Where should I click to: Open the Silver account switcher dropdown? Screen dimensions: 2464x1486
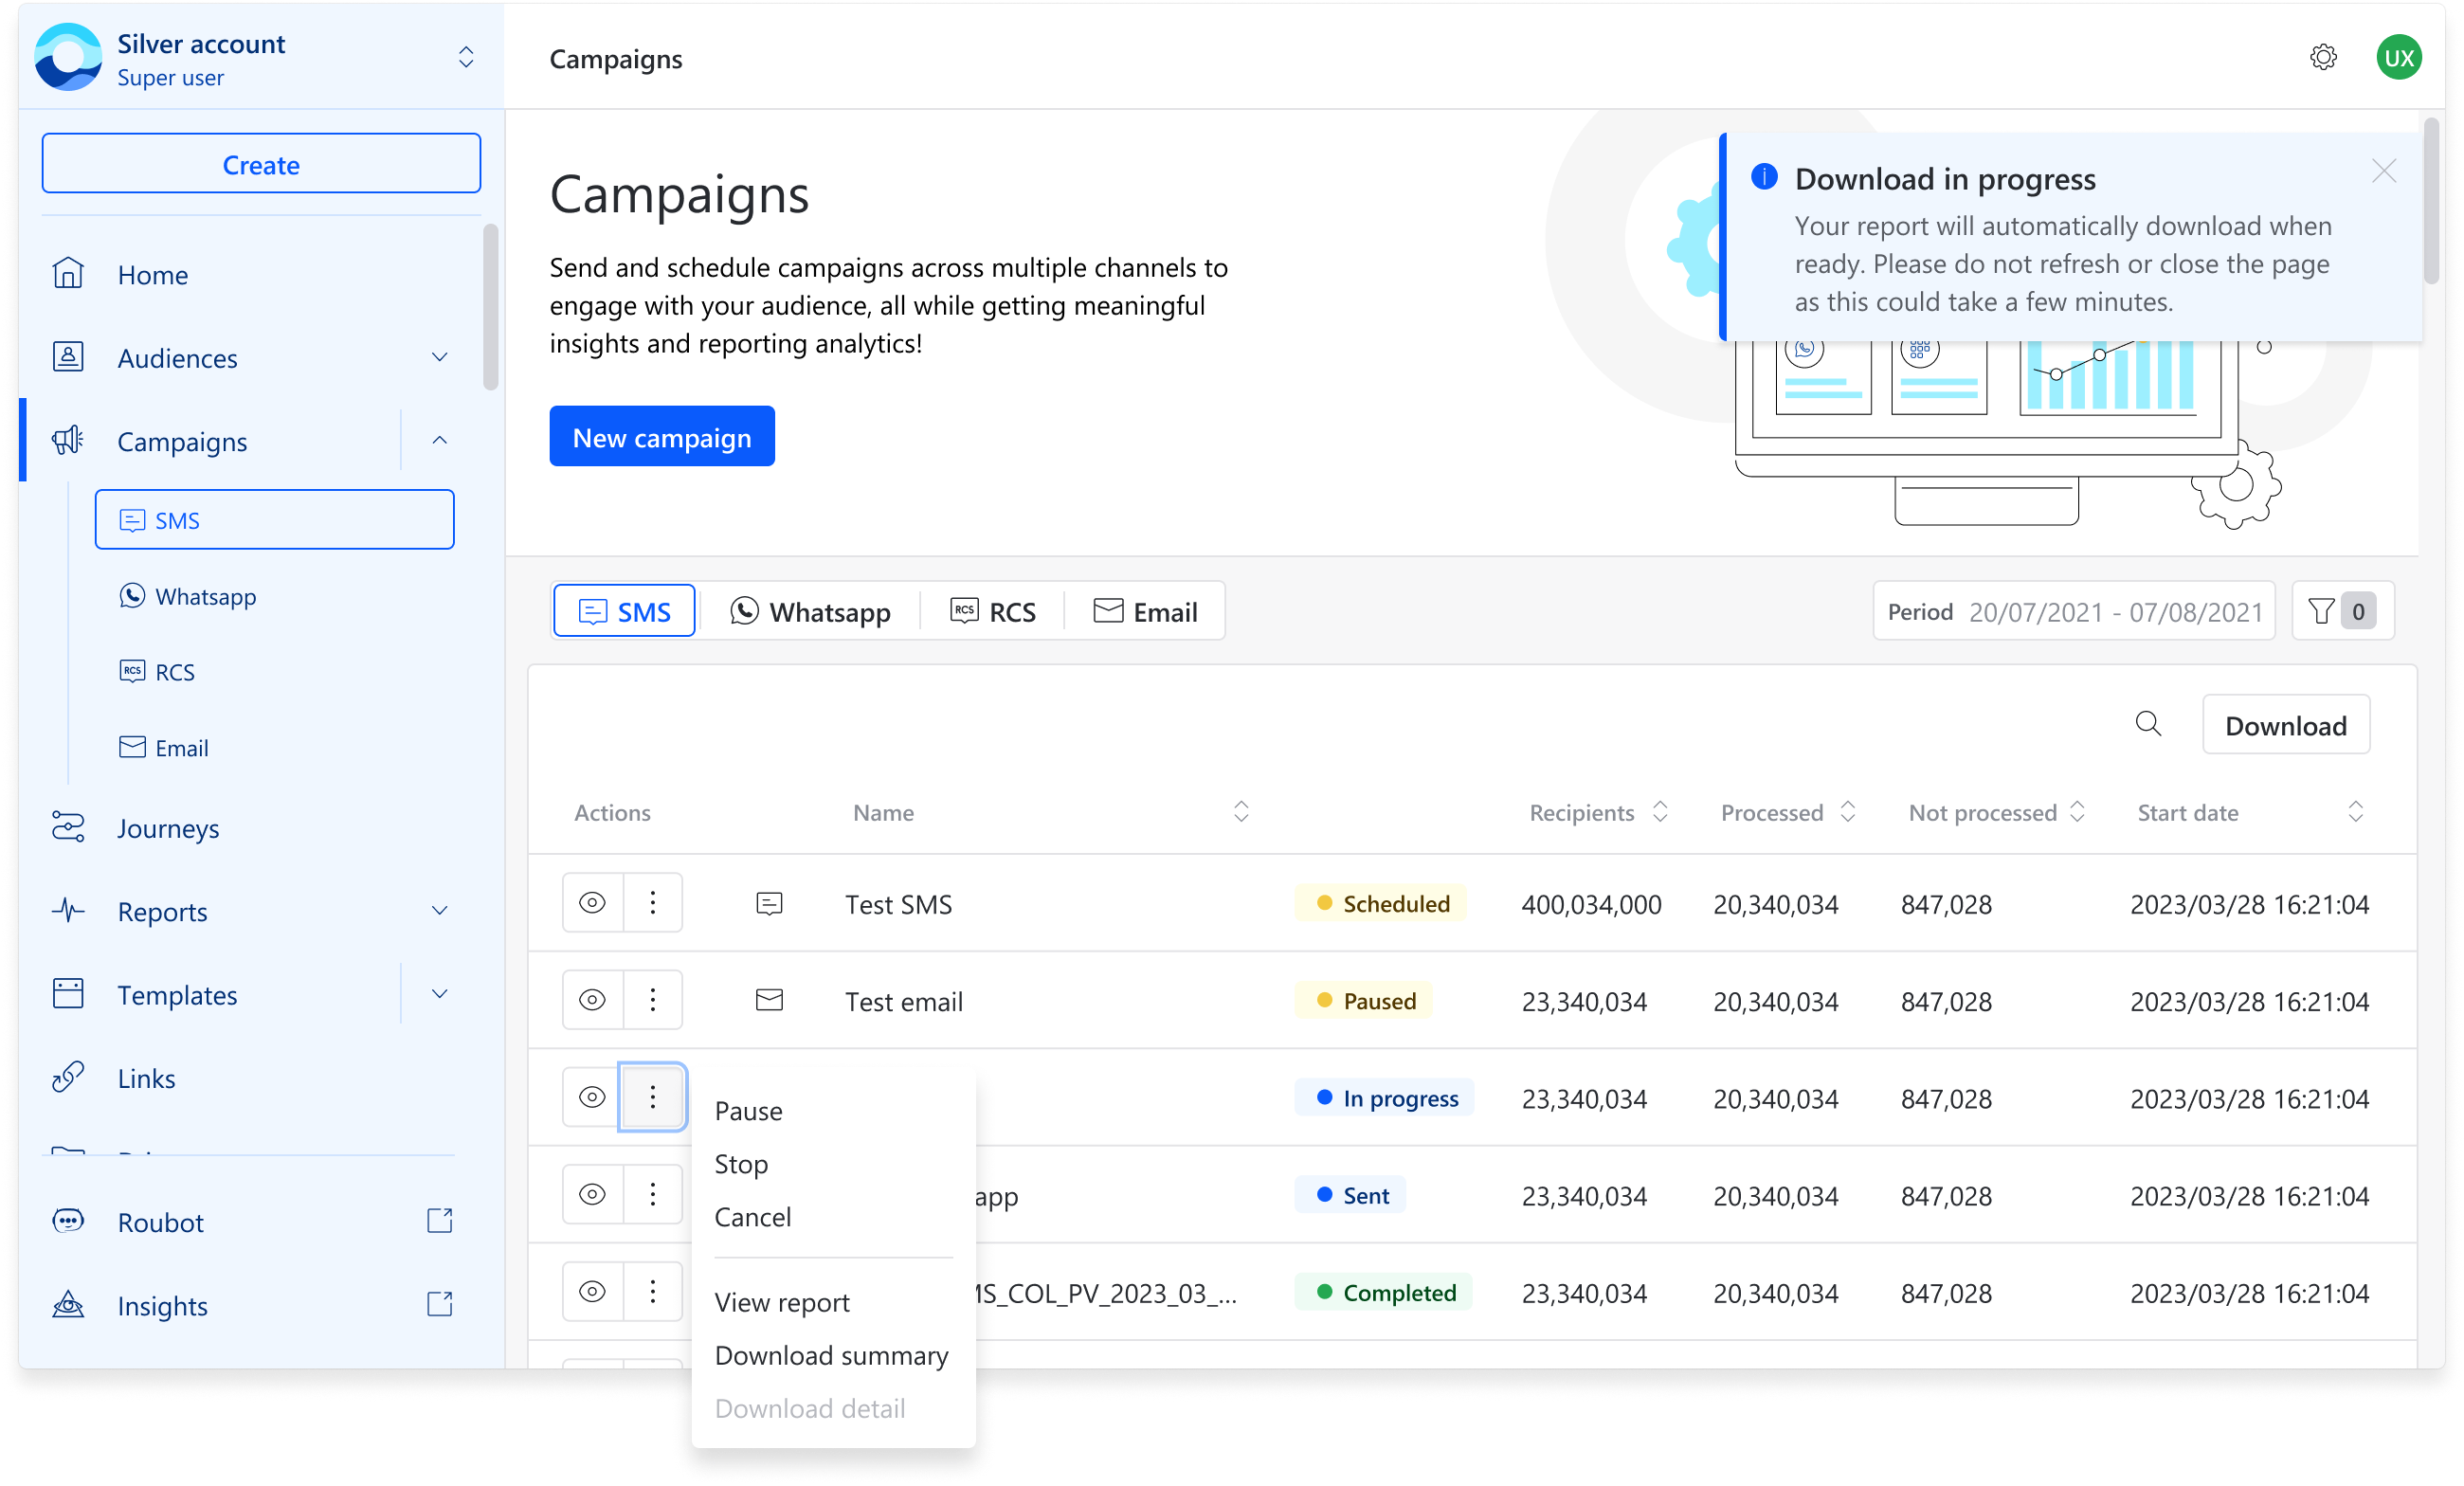click(466, 58)
